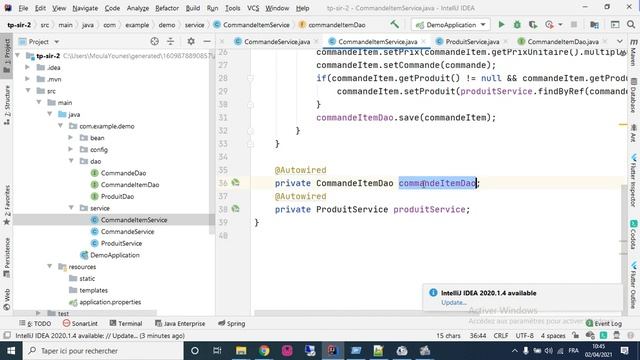
Task: Open the Java Enterprise tool window
Action: [180, 323]
